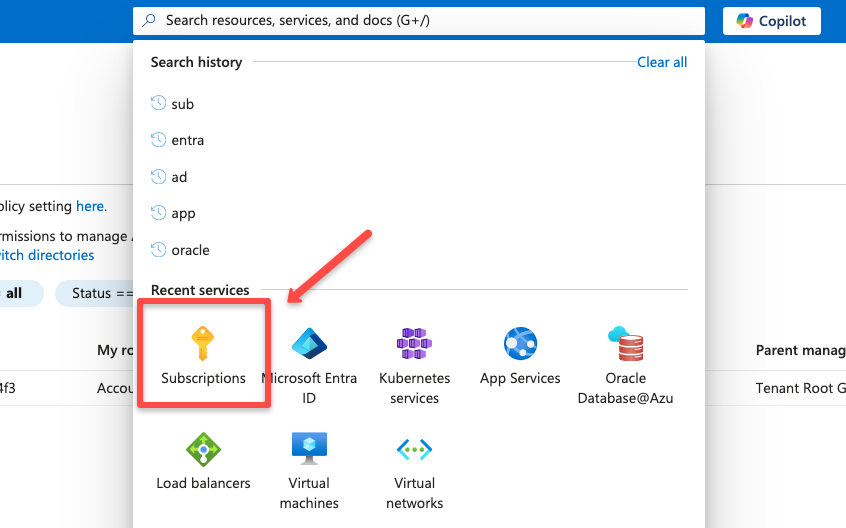The height and width of the screenshot is (528, 846).
Task: Open the Virtual machines monitor icon
Action: [x=309, y=448]
